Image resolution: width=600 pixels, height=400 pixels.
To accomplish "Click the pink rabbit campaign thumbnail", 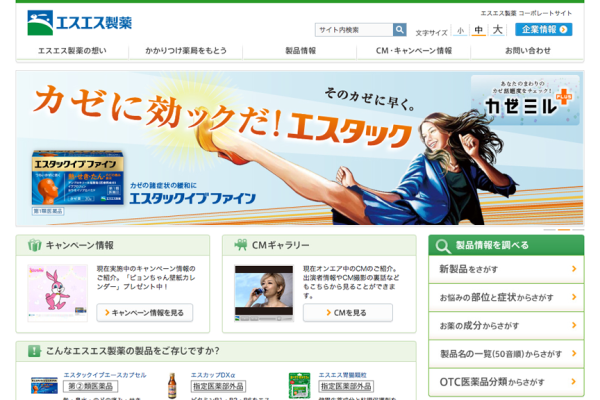I will (x=57, y=293).
